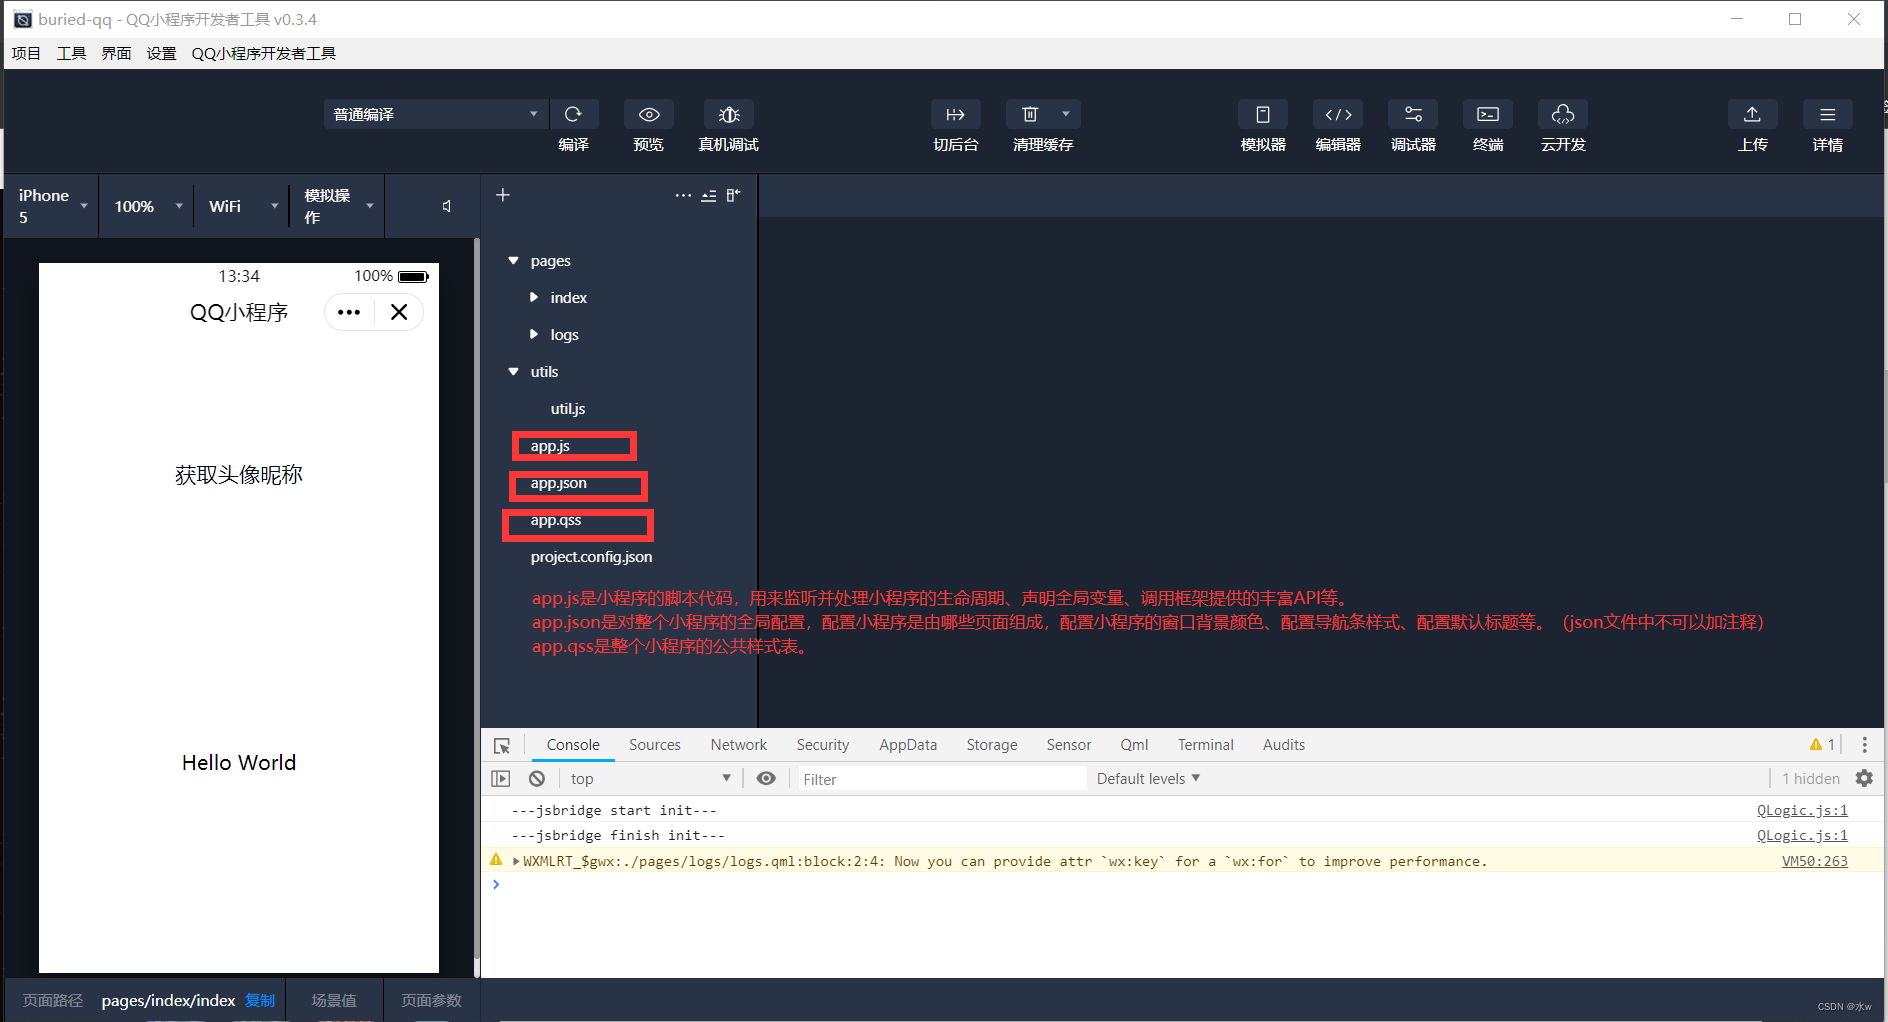Open cloud development icon
This screenshot has width=1888, height=1022.
1563,114
